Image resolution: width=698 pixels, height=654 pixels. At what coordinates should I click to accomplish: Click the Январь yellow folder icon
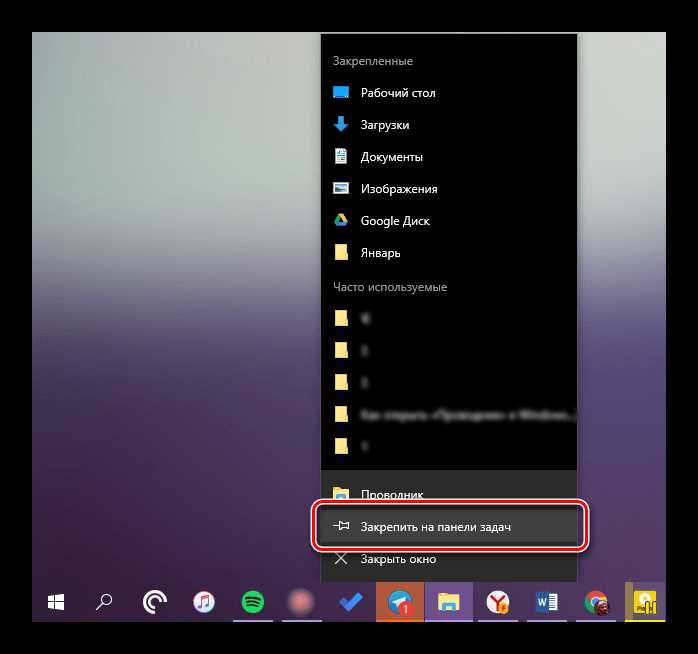coord(341,252)
